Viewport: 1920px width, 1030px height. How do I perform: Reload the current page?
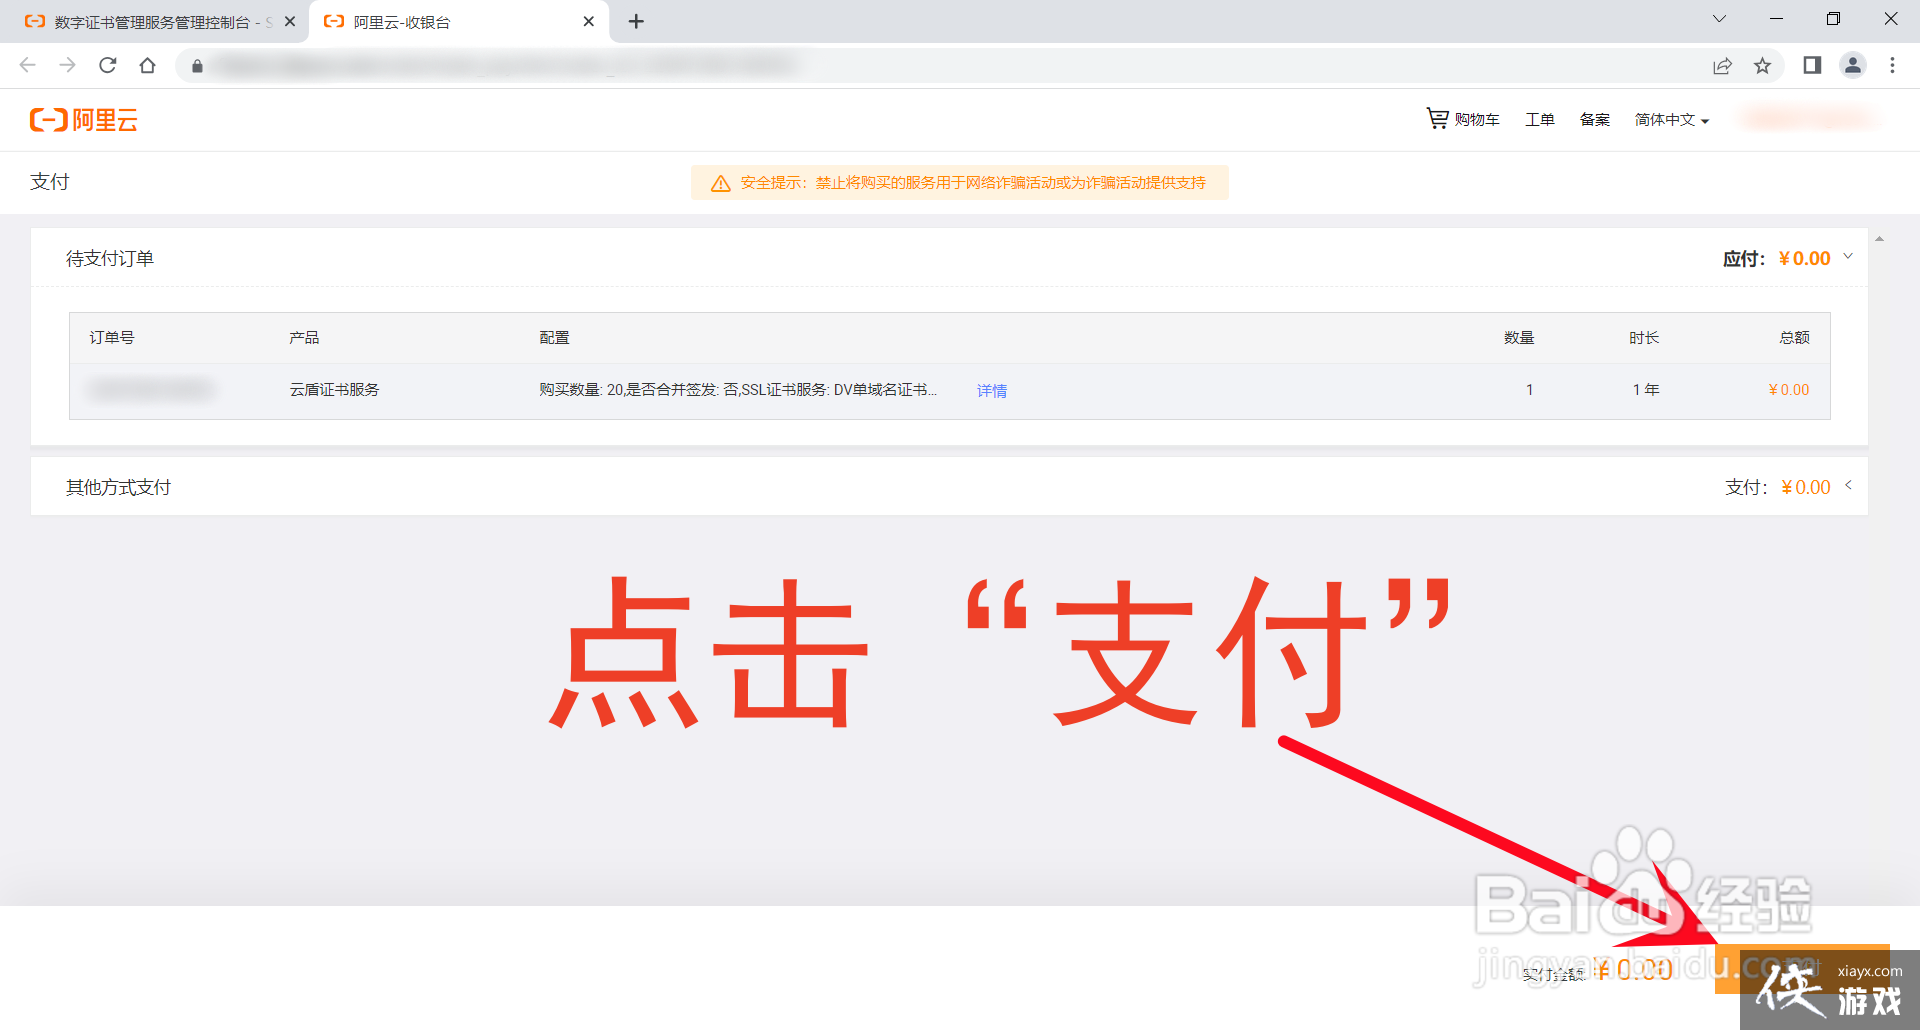click(x=108, y=65)
